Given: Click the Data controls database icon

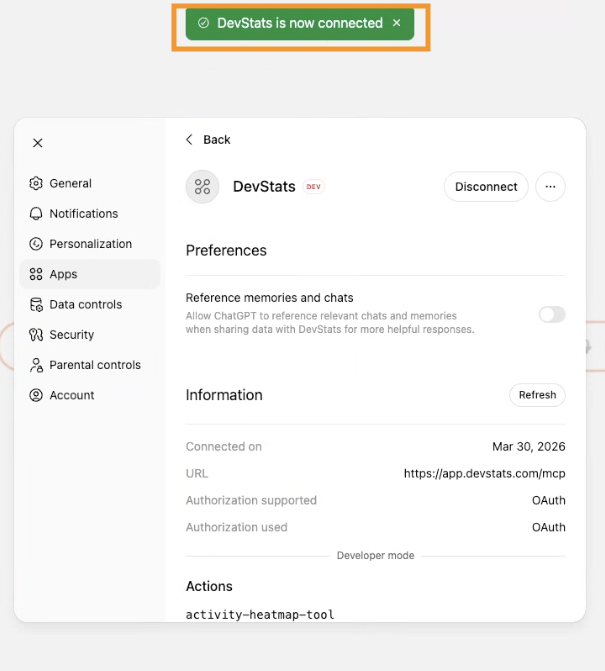Looking at the screenshot, I should point(36,304).
